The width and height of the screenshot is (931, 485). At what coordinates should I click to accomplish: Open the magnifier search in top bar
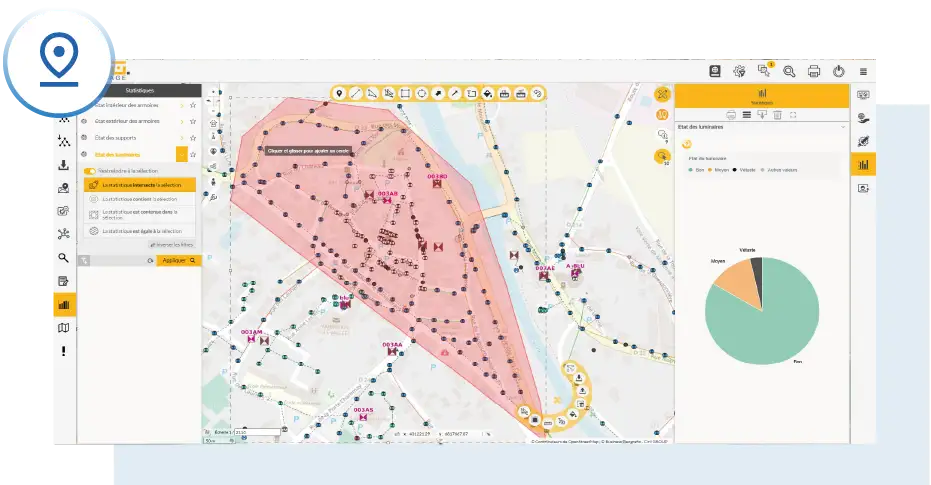pyautogui.click(x=789, y=71)
